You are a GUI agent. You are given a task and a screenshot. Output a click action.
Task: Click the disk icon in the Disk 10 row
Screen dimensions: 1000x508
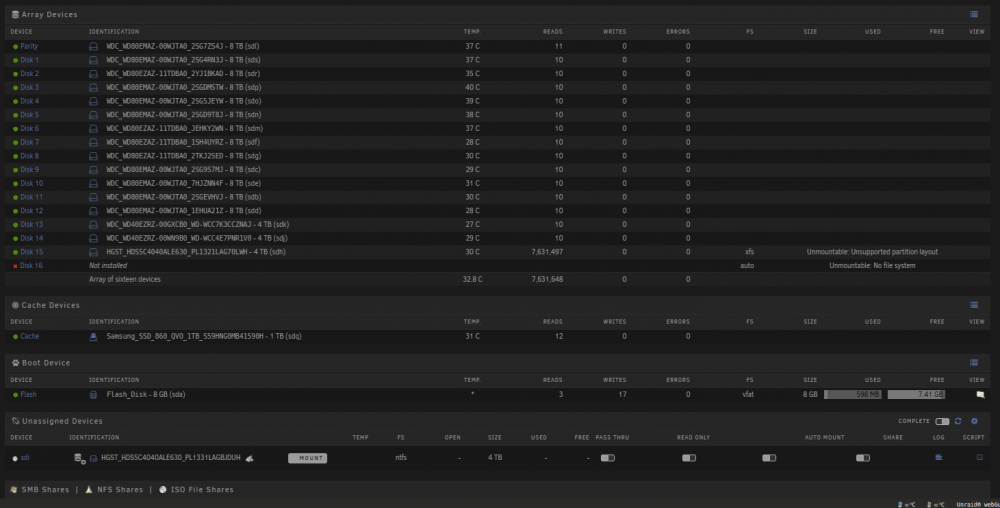tap(93, 184)
